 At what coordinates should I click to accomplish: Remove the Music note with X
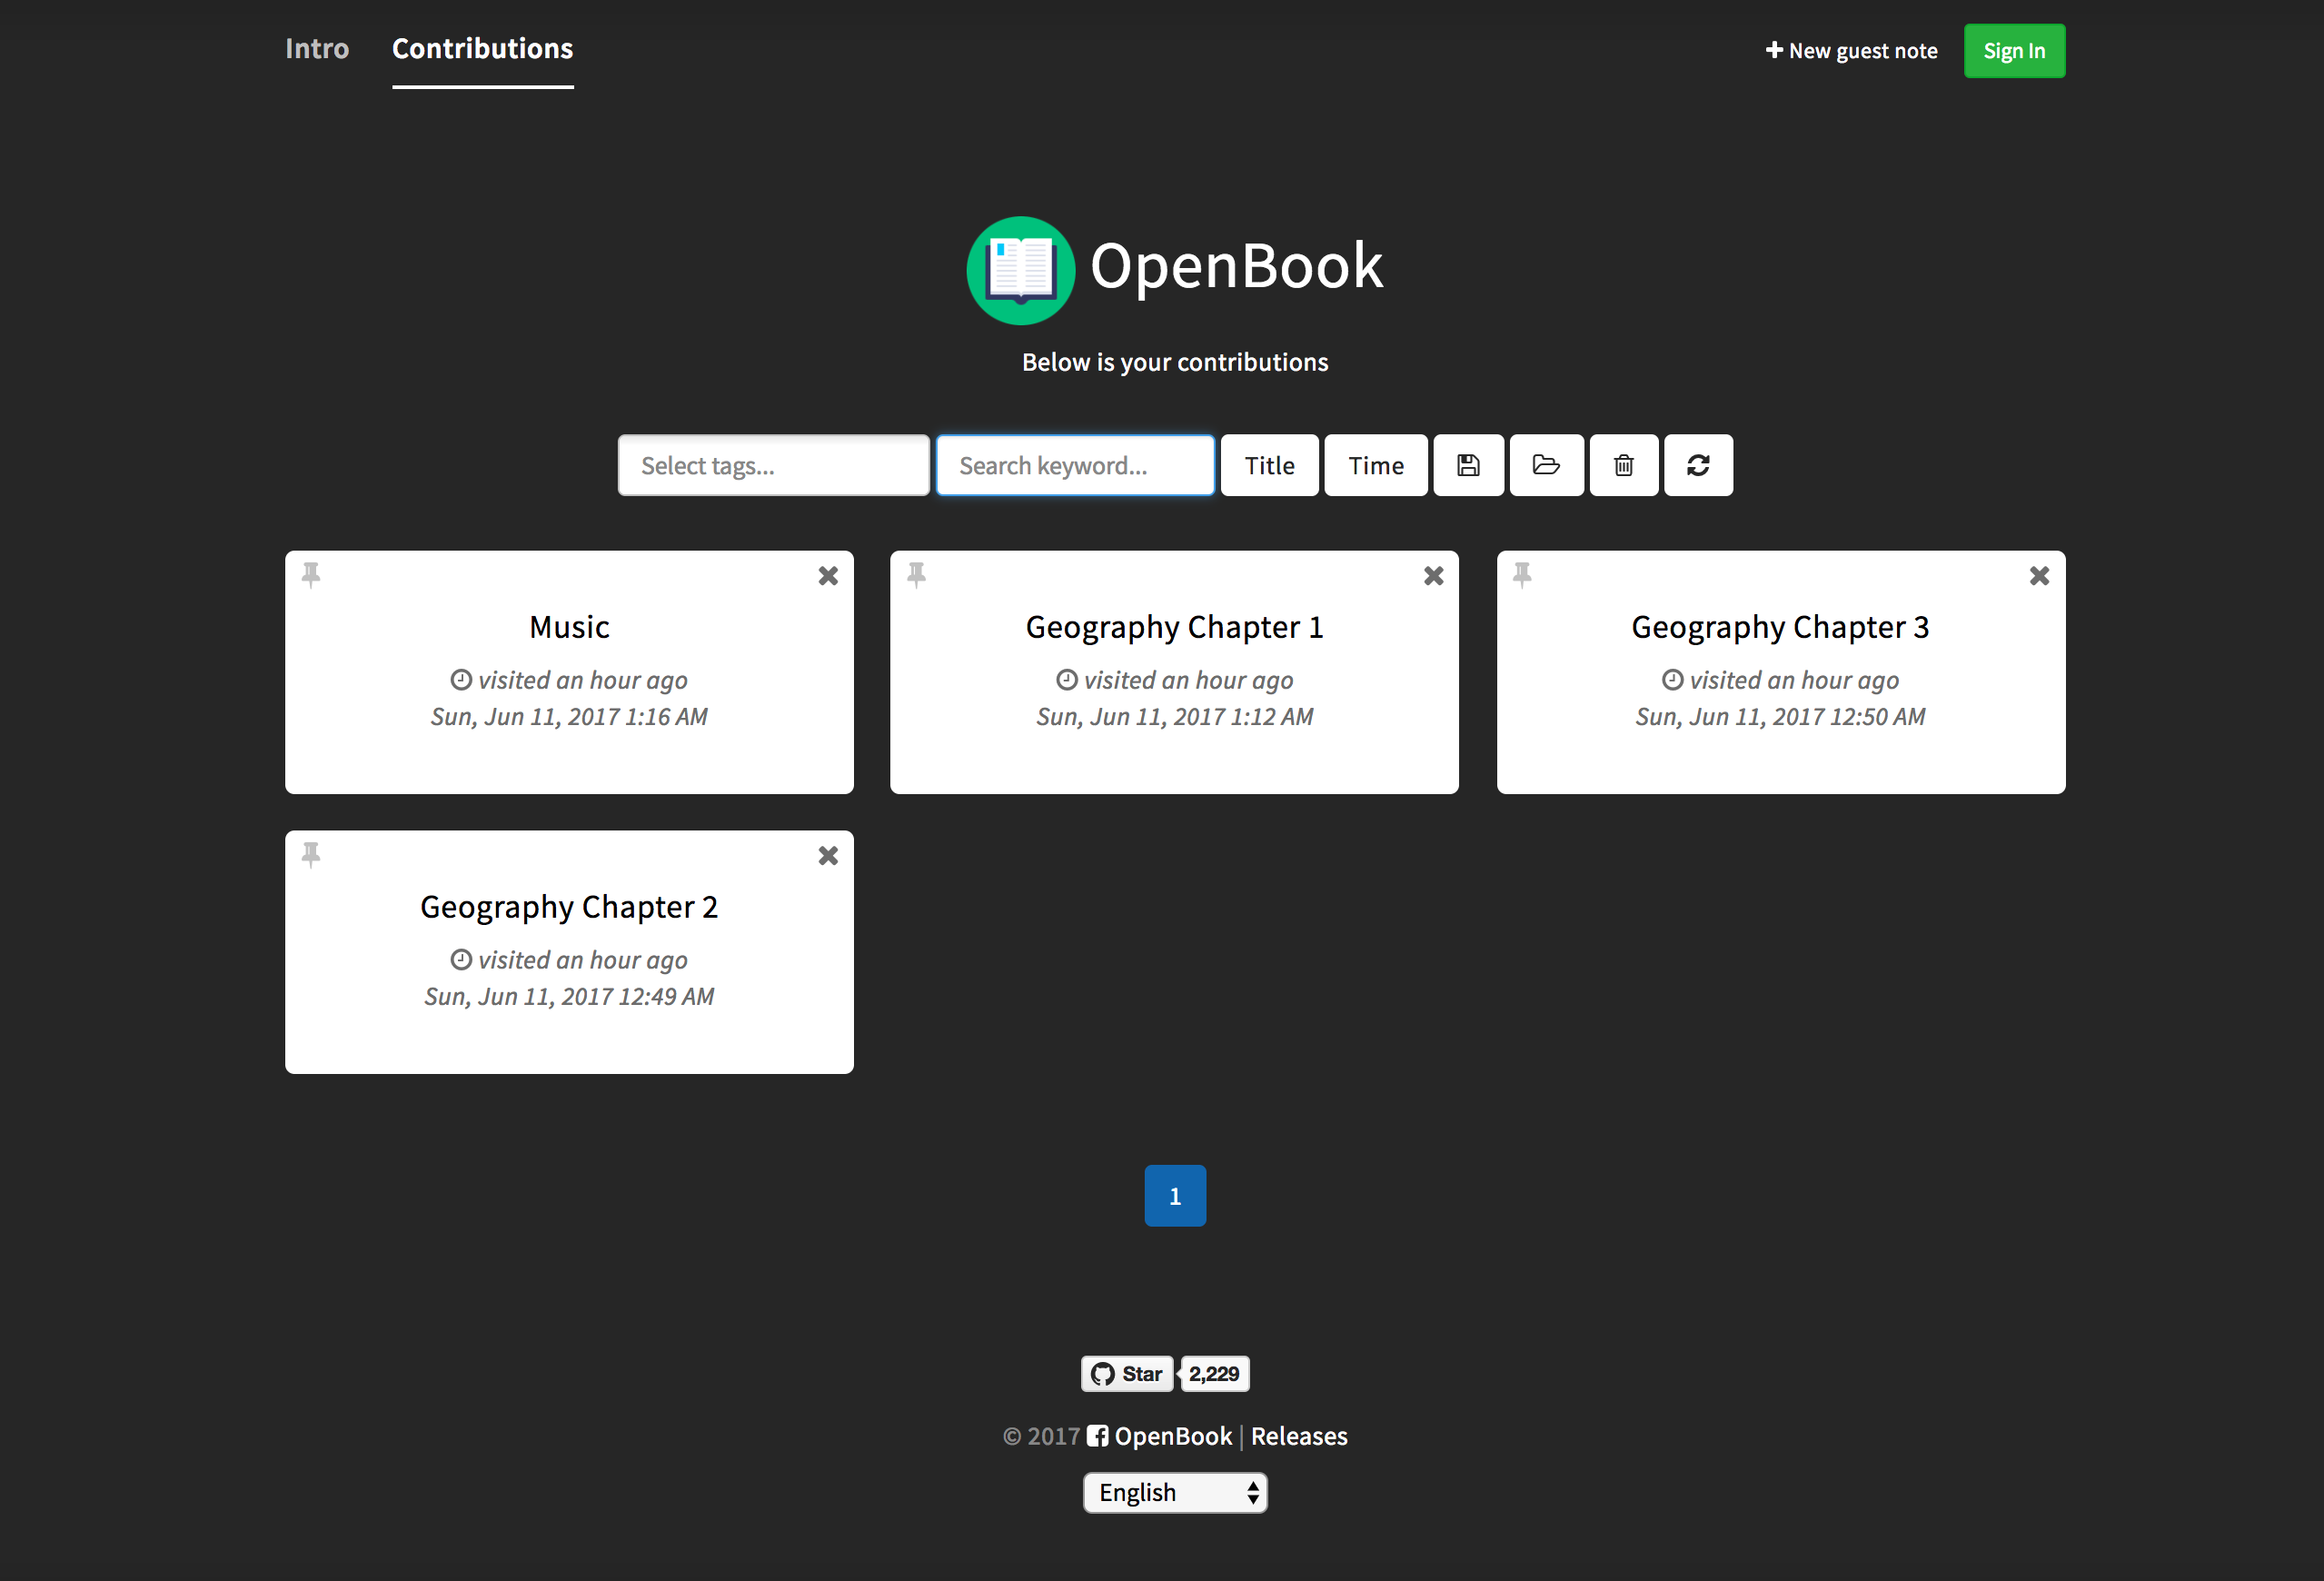[x=828, y=576]
